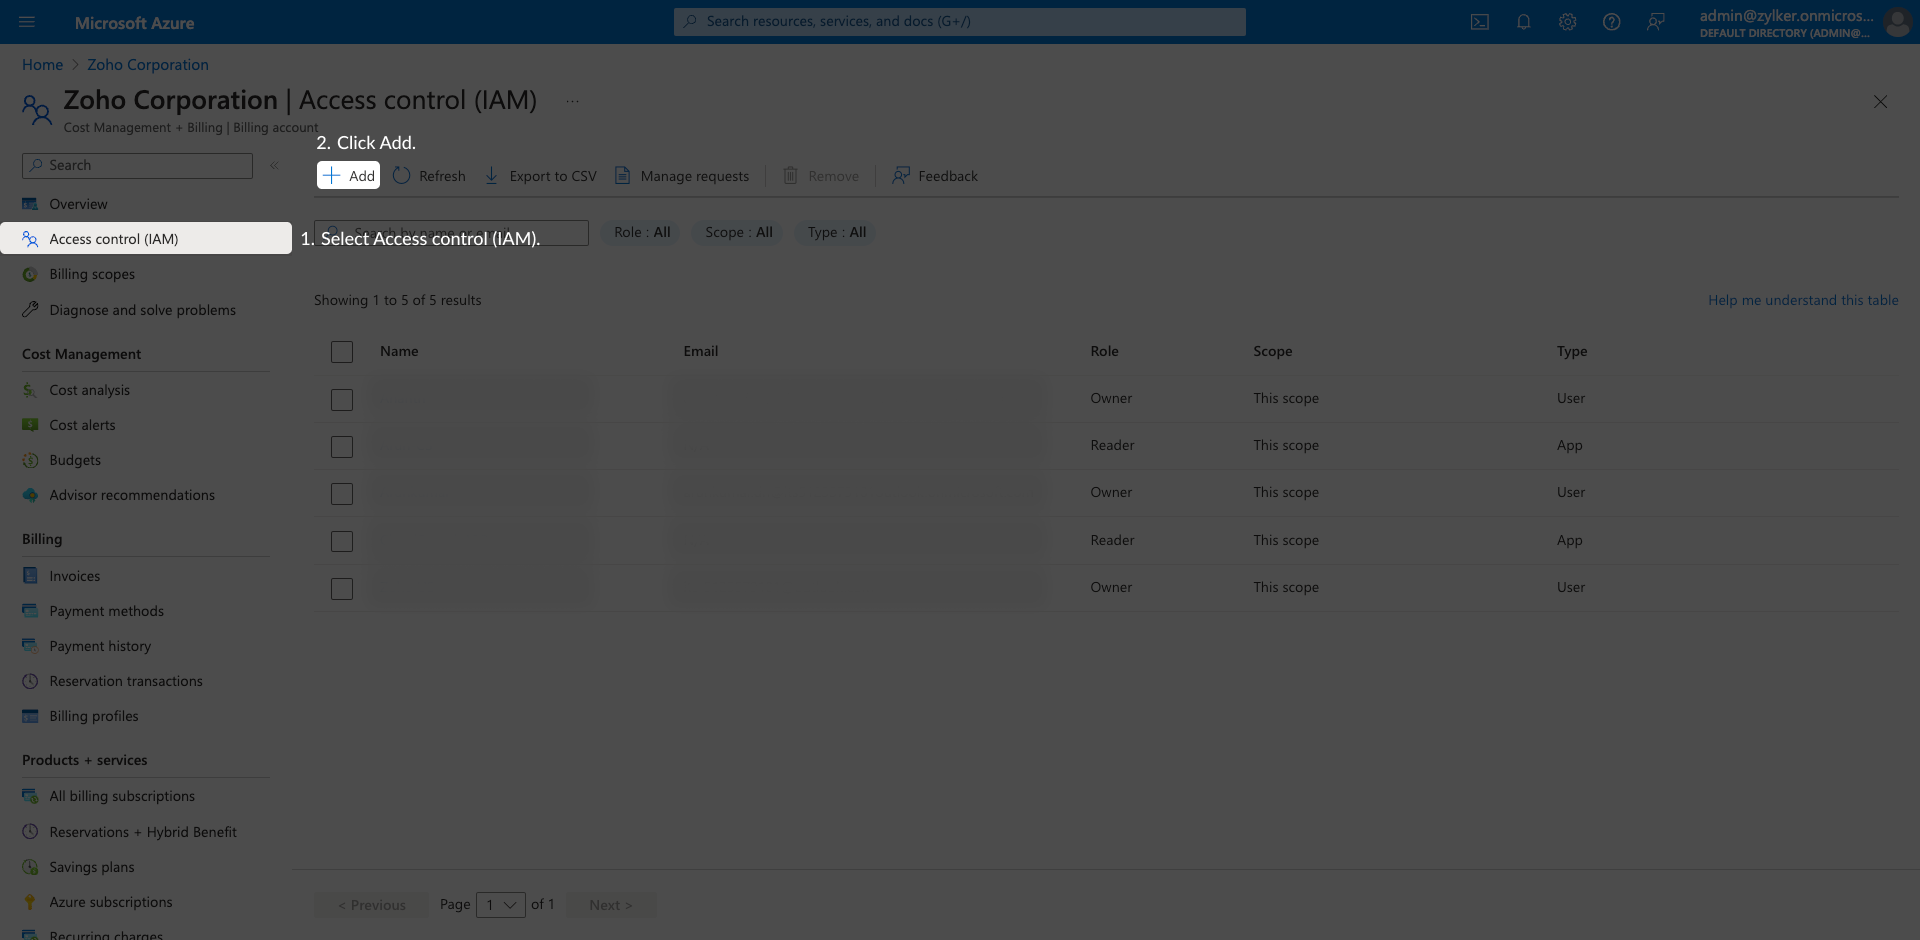Click the Payment history icon
Viewport: 1920px width, 940px height.
(30, 646)
